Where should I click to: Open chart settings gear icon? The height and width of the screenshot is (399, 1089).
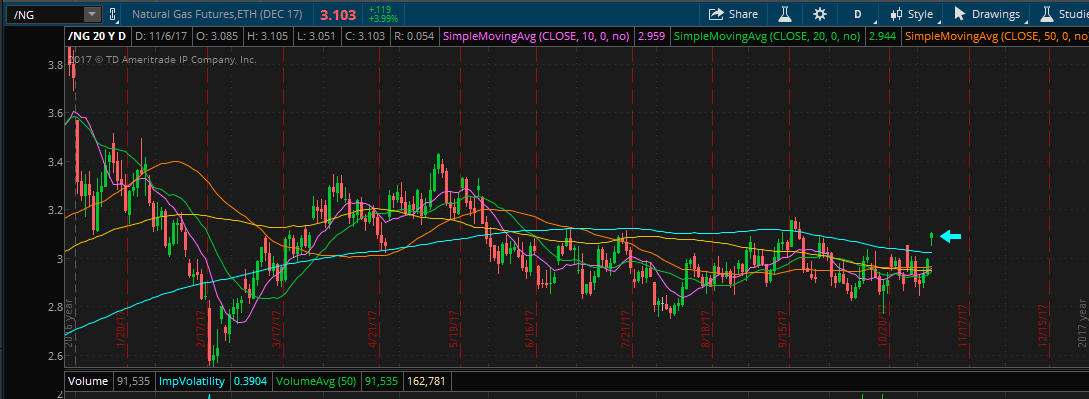[x=820, y=14]
